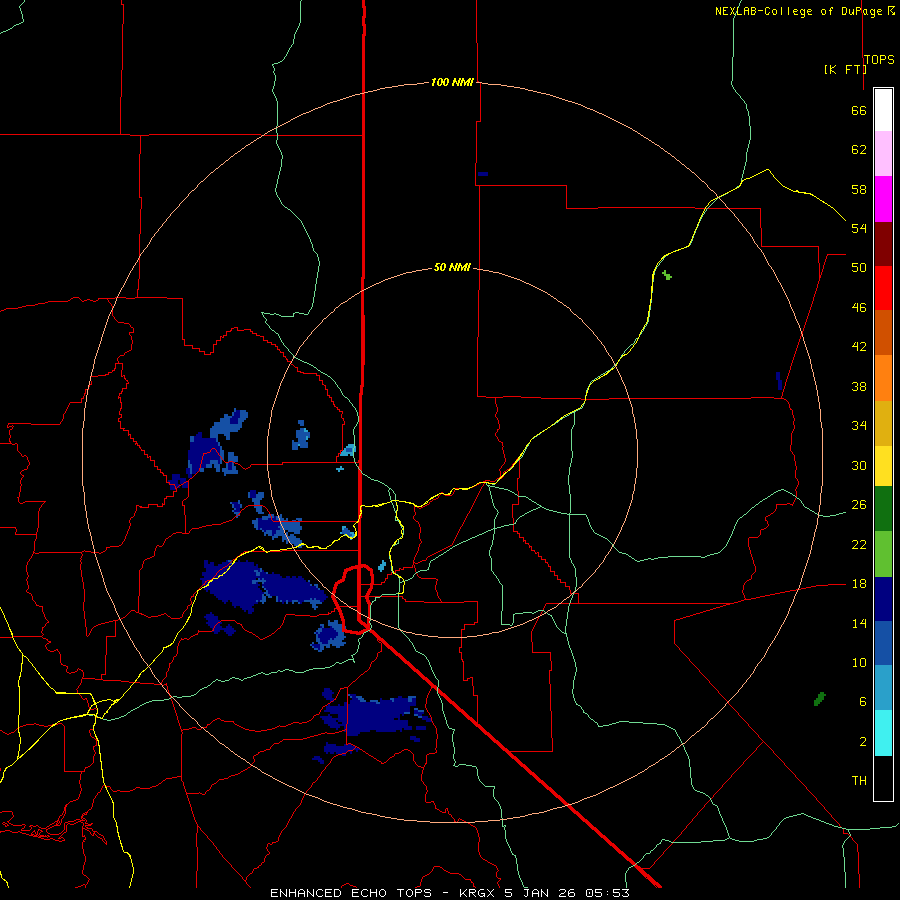Click the '54' legend value
This screenshot has height=900, width=900.
pos(859,228)
